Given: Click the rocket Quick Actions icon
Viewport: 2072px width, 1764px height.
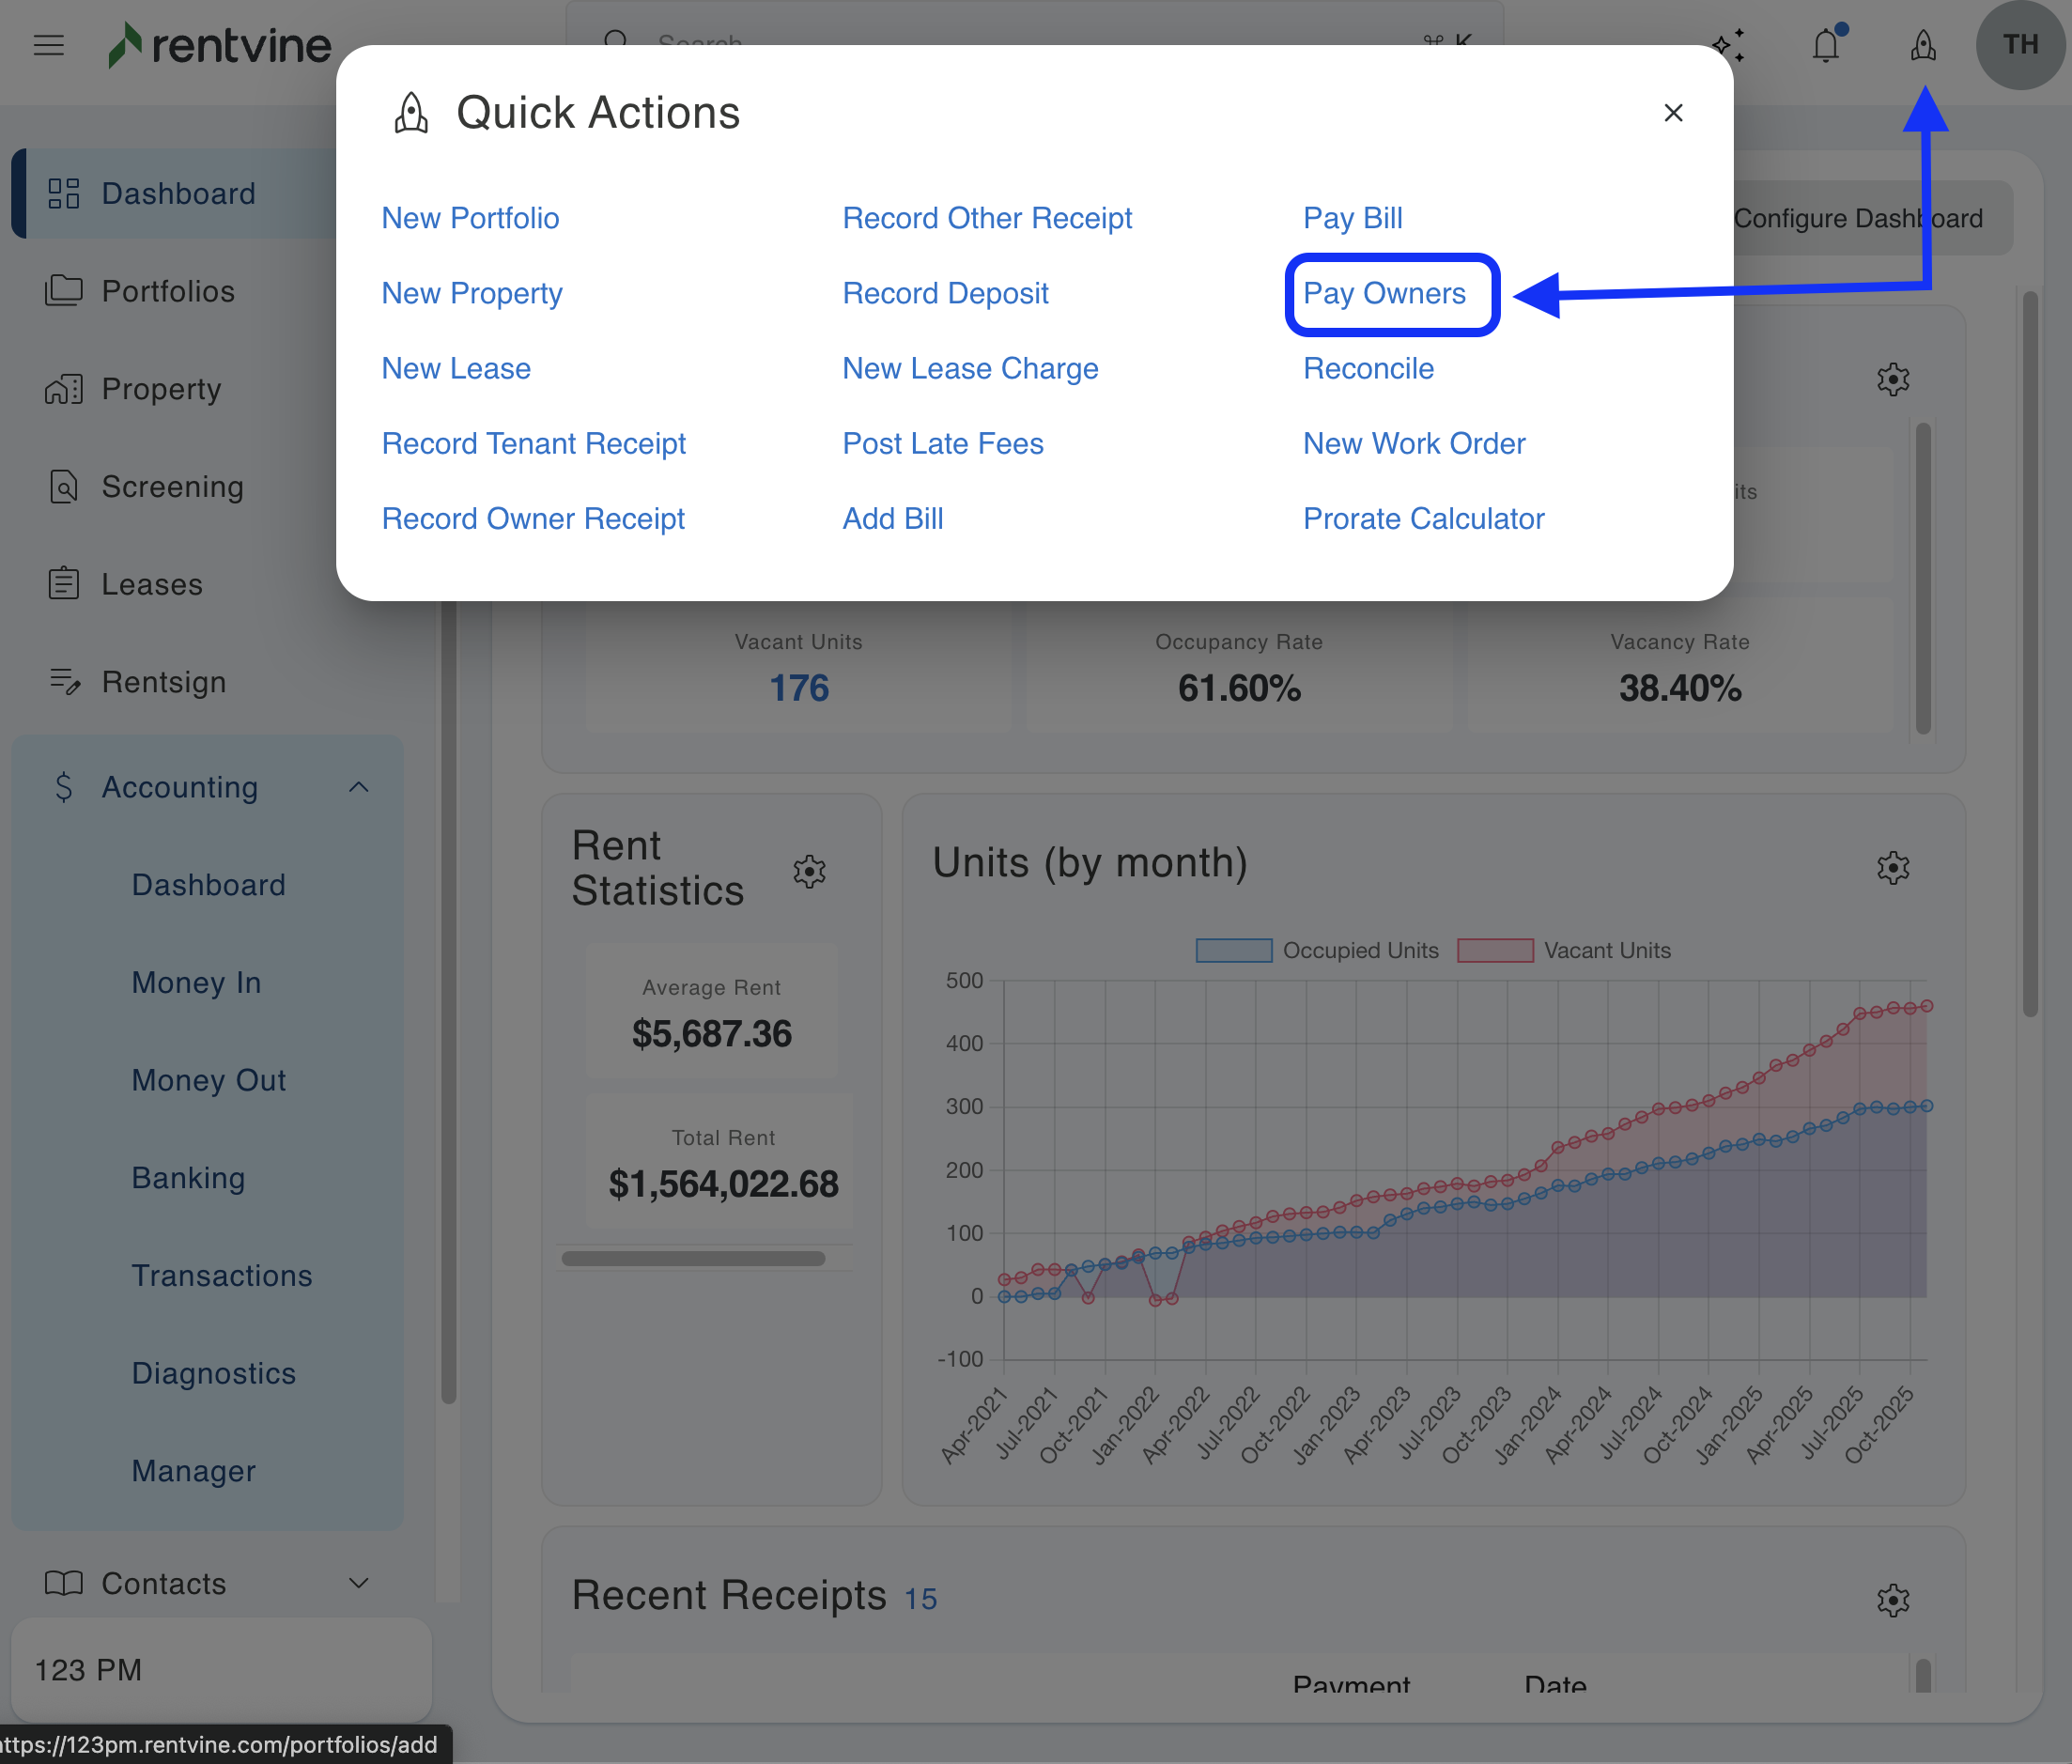Looking at the screenshot, I should tap(1922, 46).
